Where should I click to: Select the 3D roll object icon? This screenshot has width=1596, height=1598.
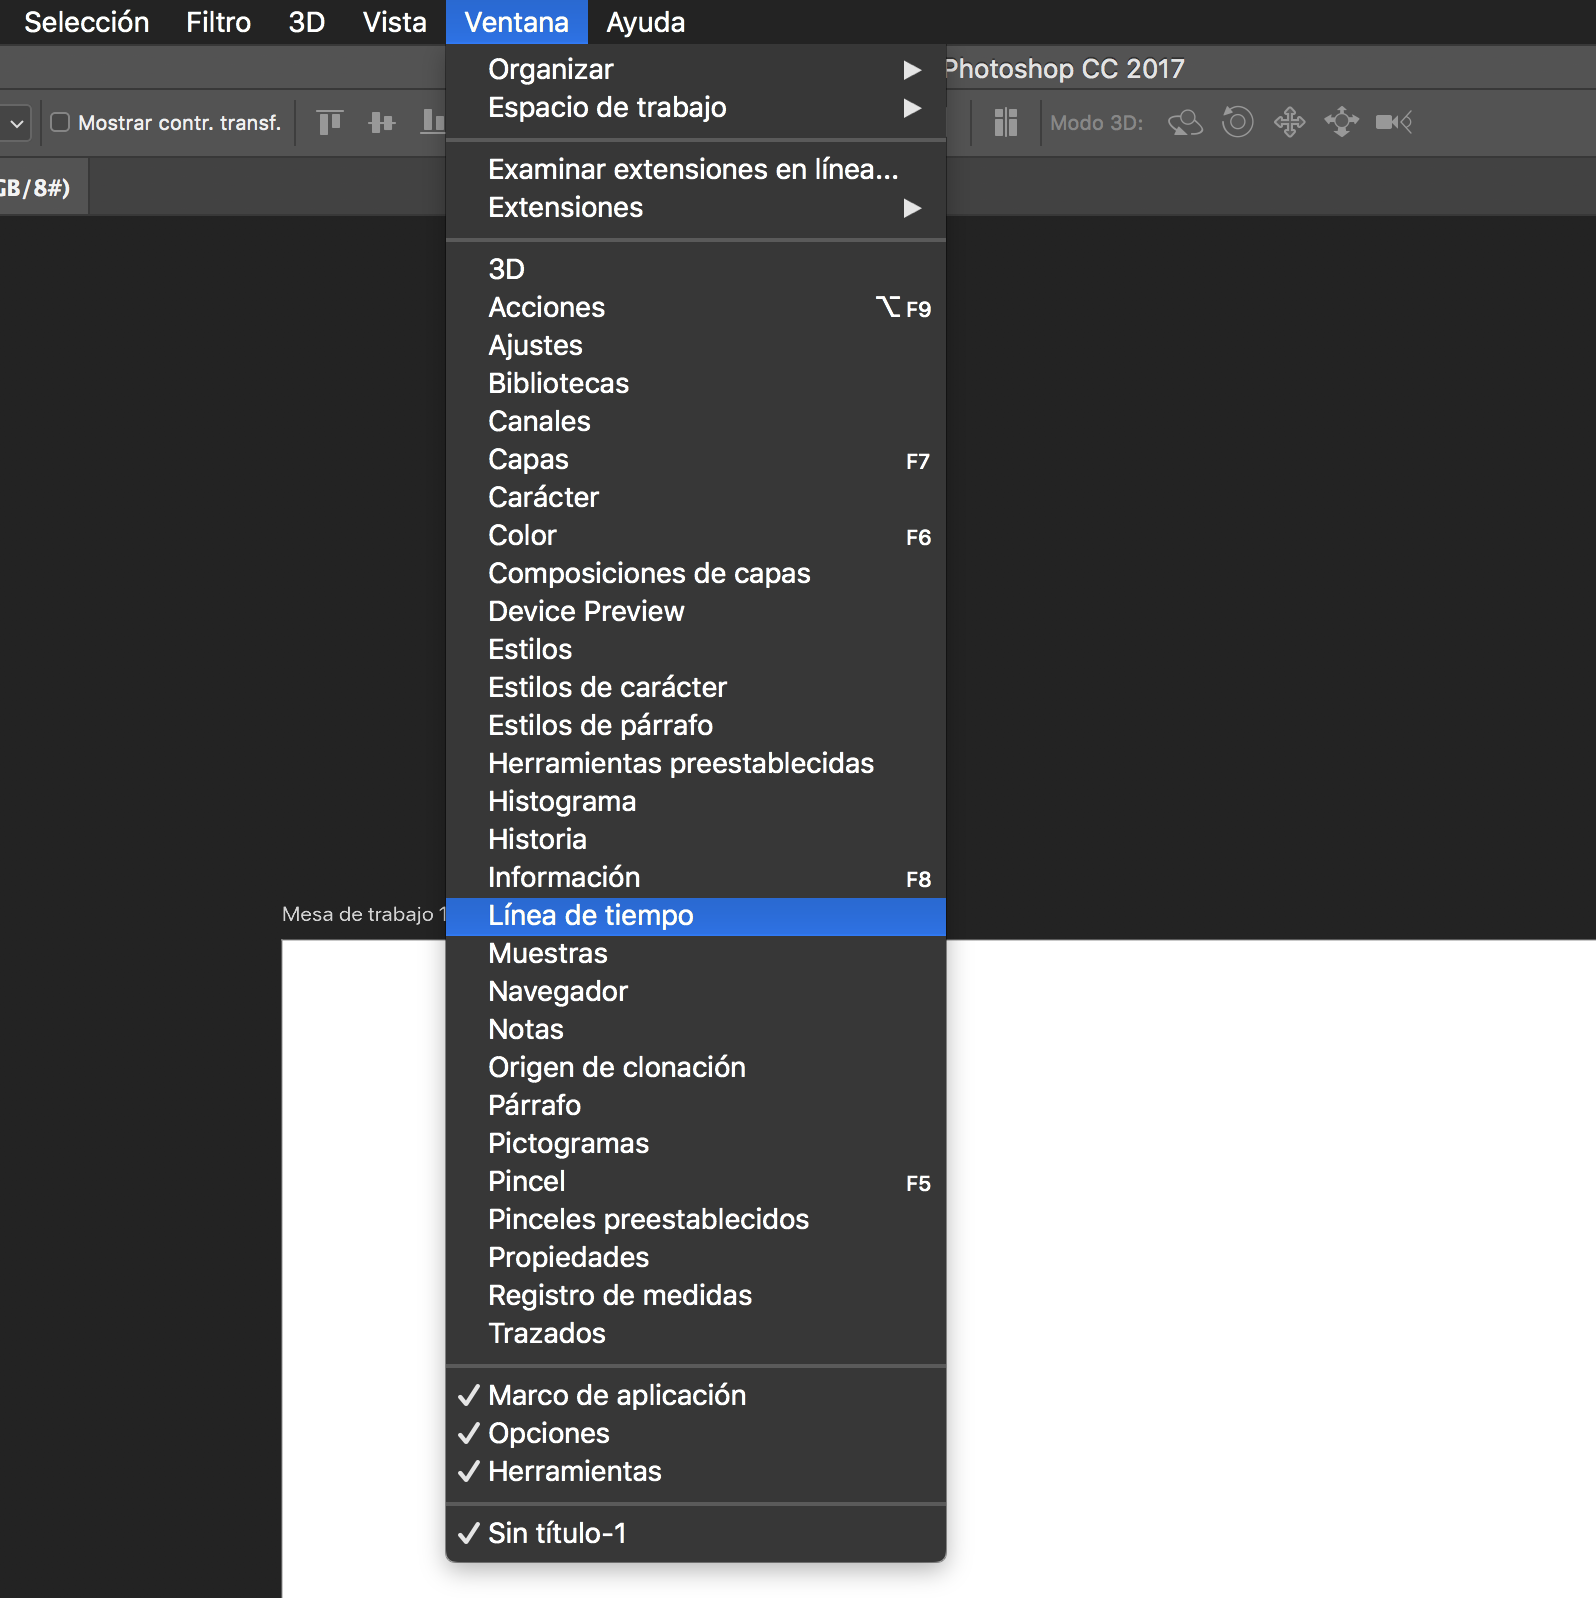pyautogui.click(x=1237, y=122)
